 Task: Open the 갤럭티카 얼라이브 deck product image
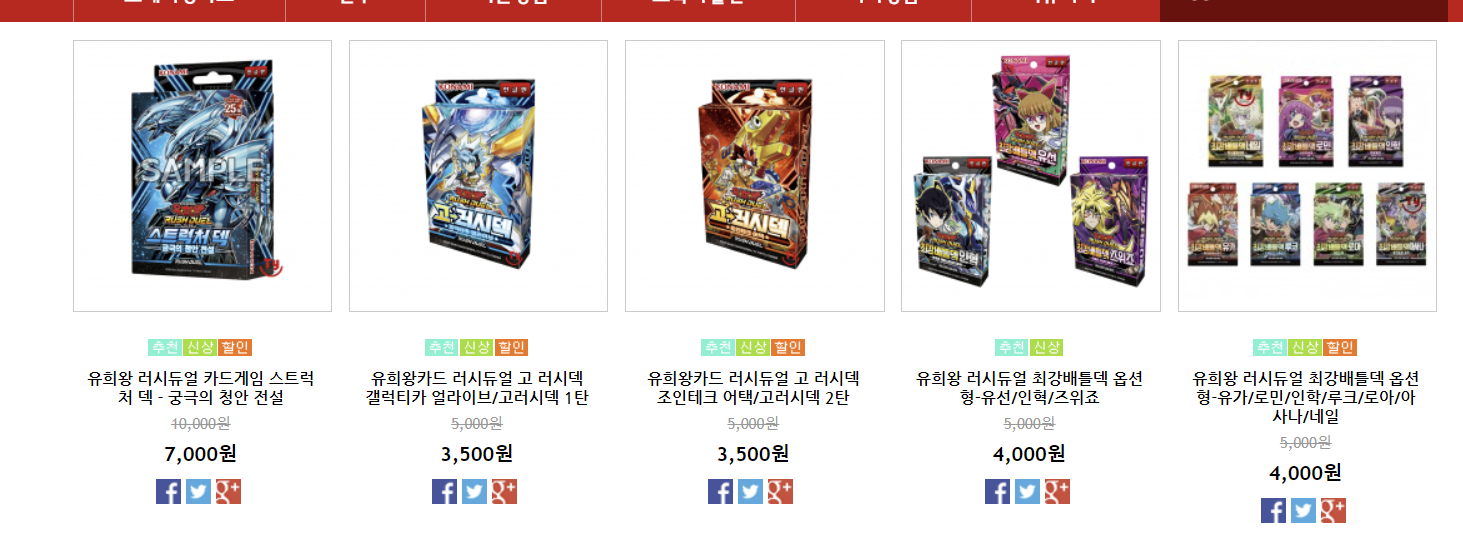pos(478,176)
